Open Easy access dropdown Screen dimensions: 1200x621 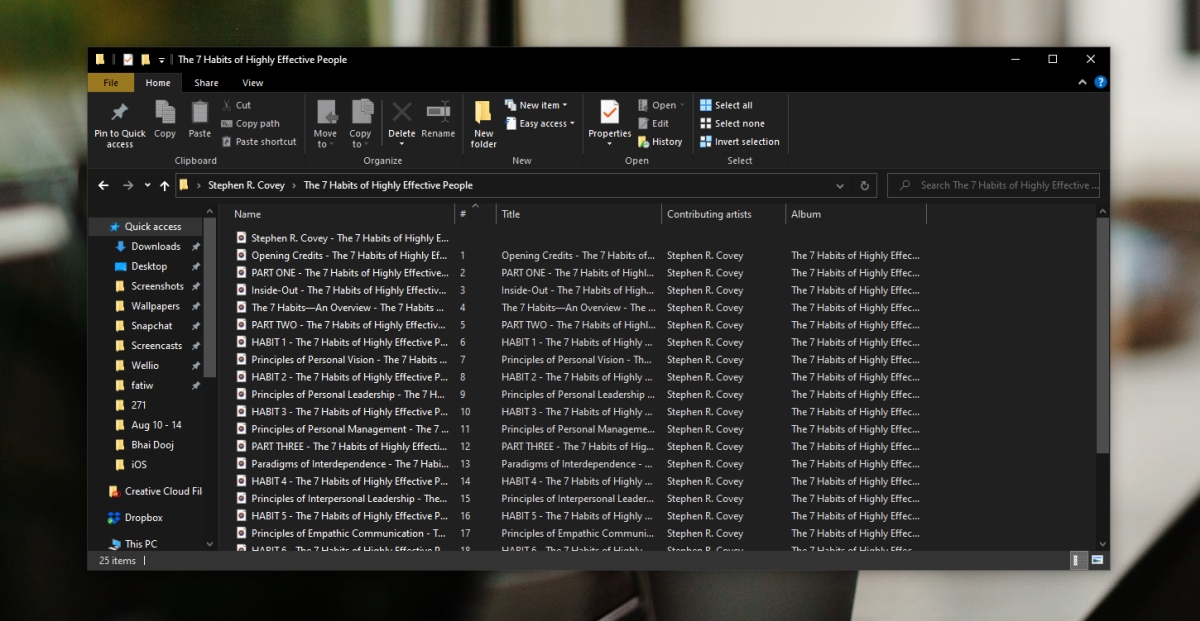[x=541, y=124]
